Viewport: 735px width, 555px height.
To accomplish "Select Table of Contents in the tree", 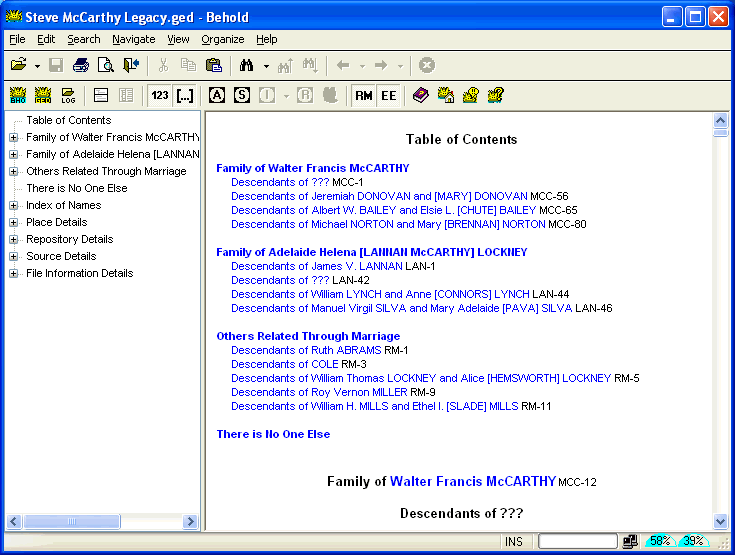I will click(69, 120).
